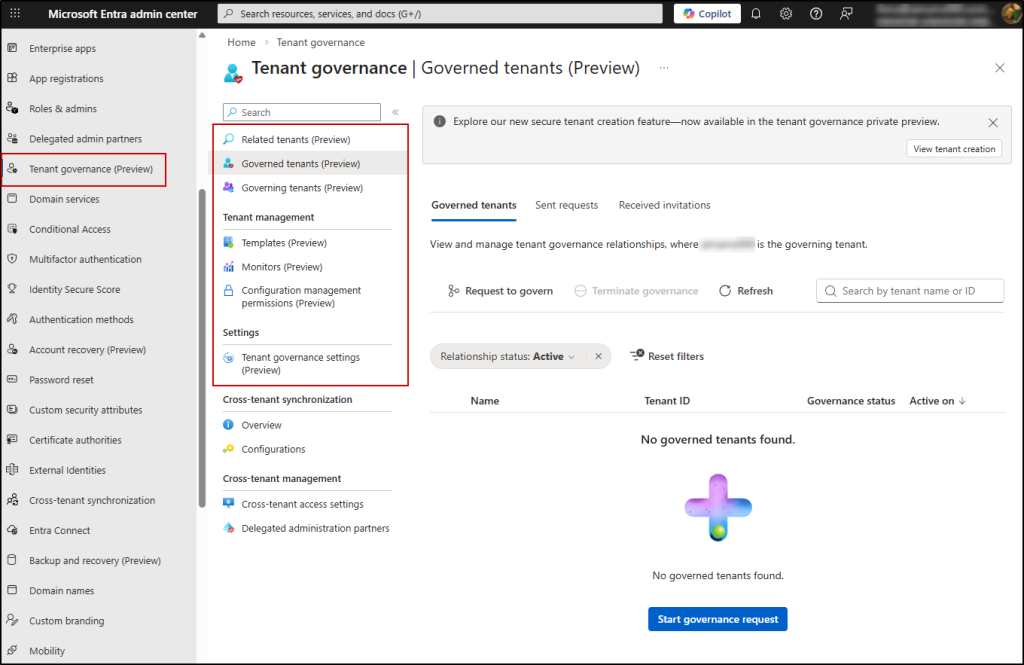
Task: Open the app launcher waffle icon
Action: click(14, 14)
